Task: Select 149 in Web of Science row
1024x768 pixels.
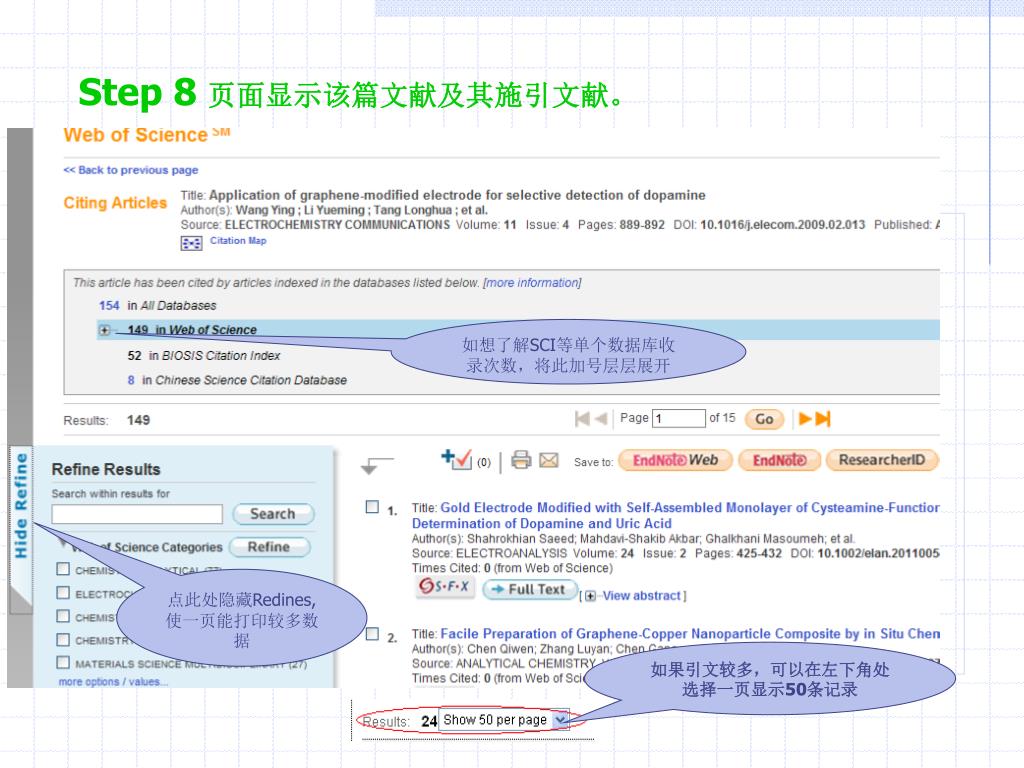Action: click(519, 330)
